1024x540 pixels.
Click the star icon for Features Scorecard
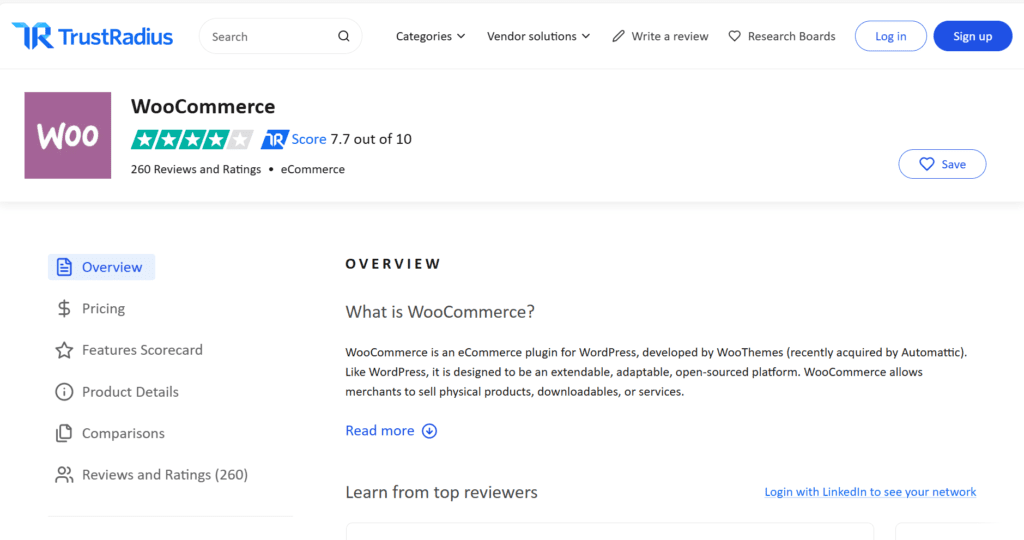click(x=64, y=350)
